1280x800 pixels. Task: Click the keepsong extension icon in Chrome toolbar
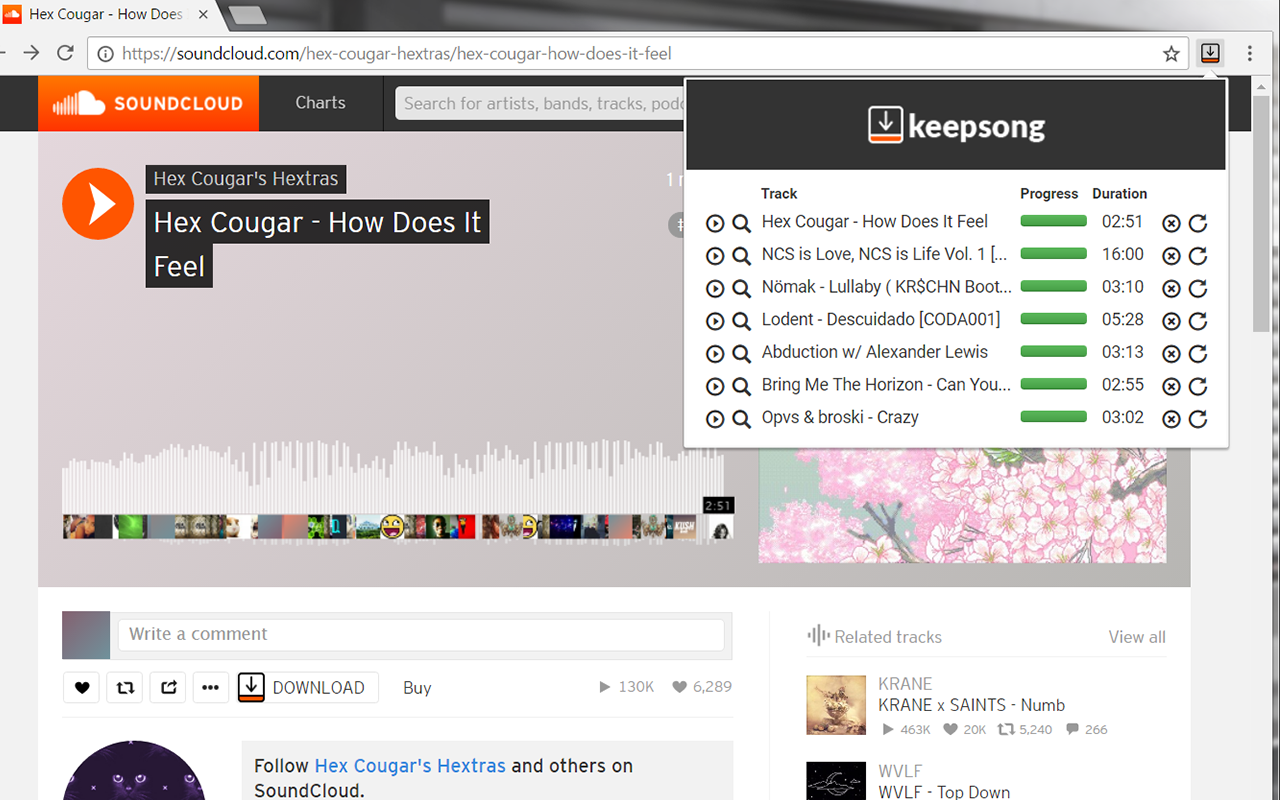coord(1210,54)
